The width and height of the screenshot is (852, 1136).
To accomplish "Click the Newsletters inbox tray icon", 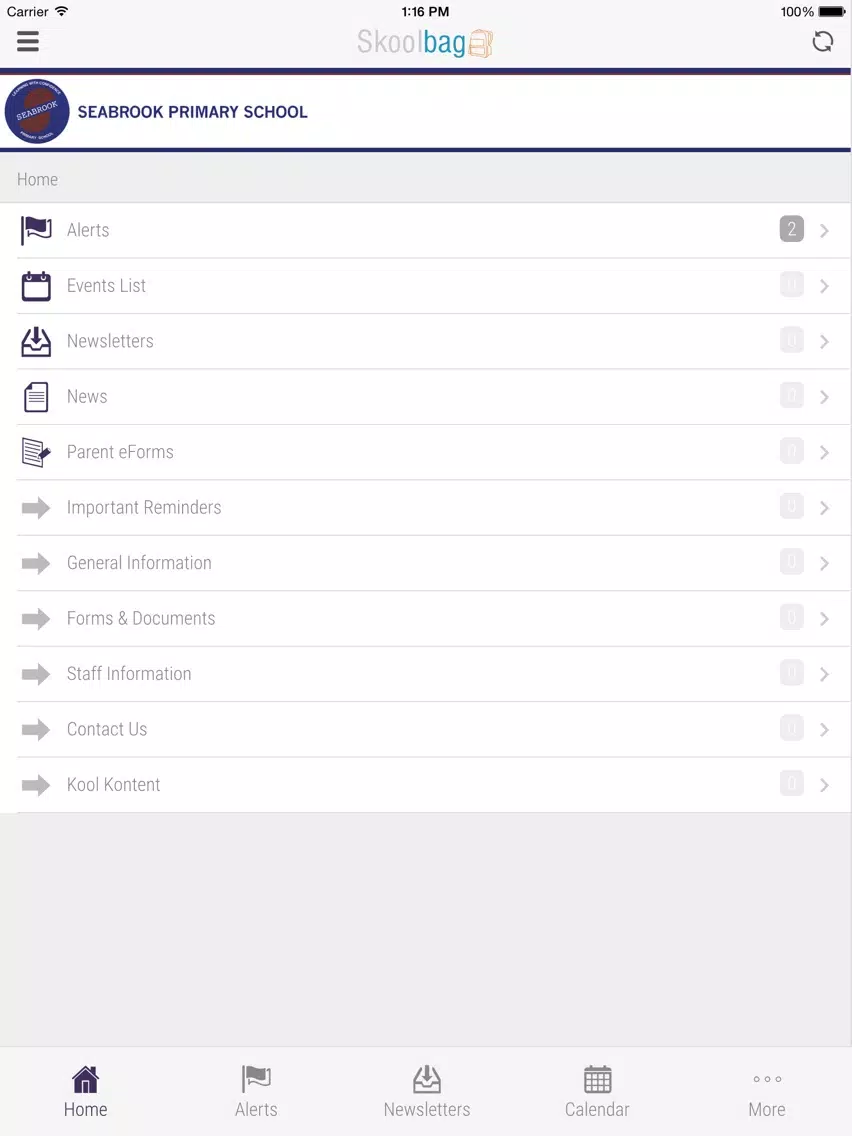I will (x=36, y=341).
